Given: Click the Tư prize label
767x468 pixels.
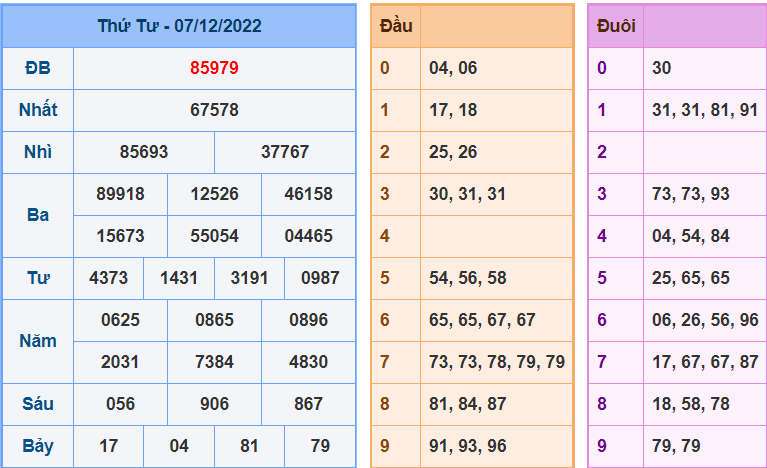Looking at the screenshot, I should tap(38, 278).
